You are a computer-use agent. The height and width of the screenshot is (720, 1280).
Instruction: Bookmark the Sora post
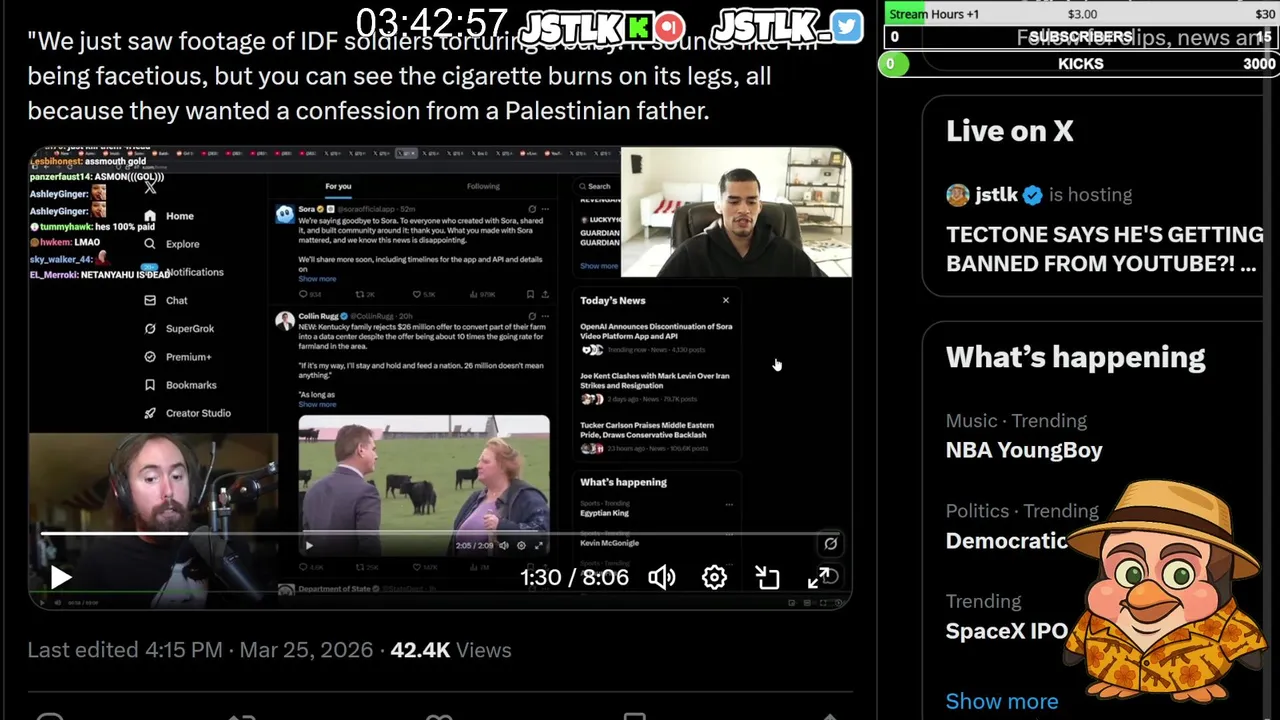530,294
